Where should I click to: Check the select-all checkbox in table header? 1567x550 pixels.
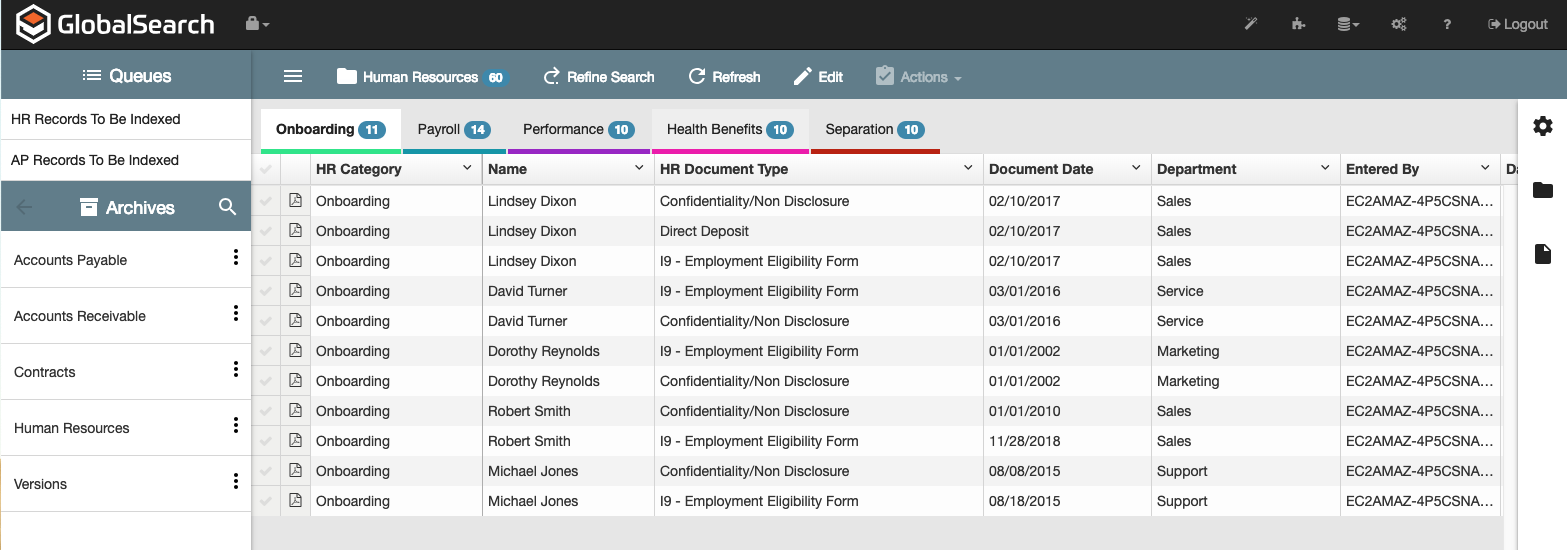point(265,170)
